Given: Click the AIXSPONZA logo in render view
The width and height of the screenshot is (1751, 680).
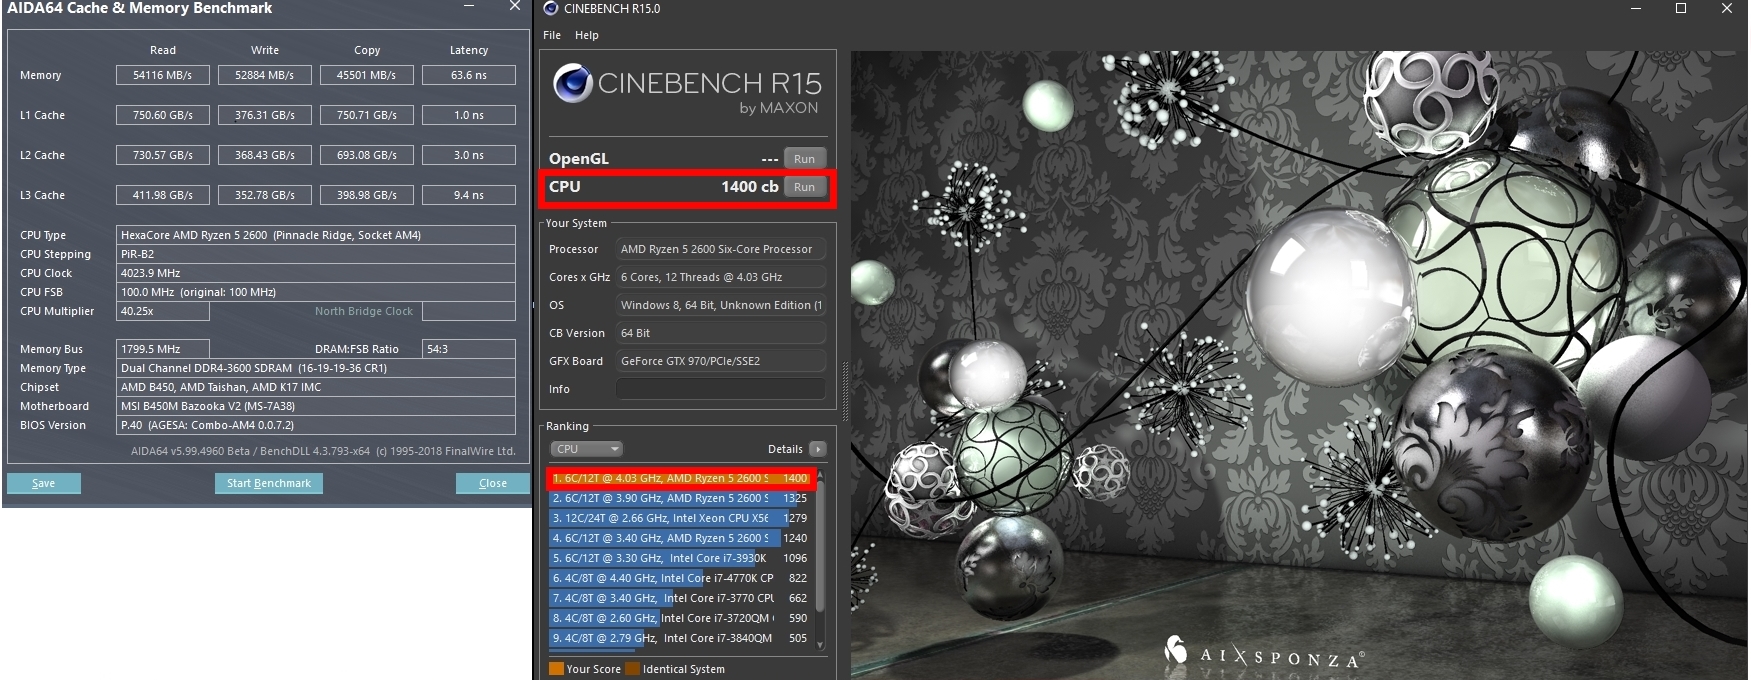Looking at the screenshot, I should click(1264, 653).
